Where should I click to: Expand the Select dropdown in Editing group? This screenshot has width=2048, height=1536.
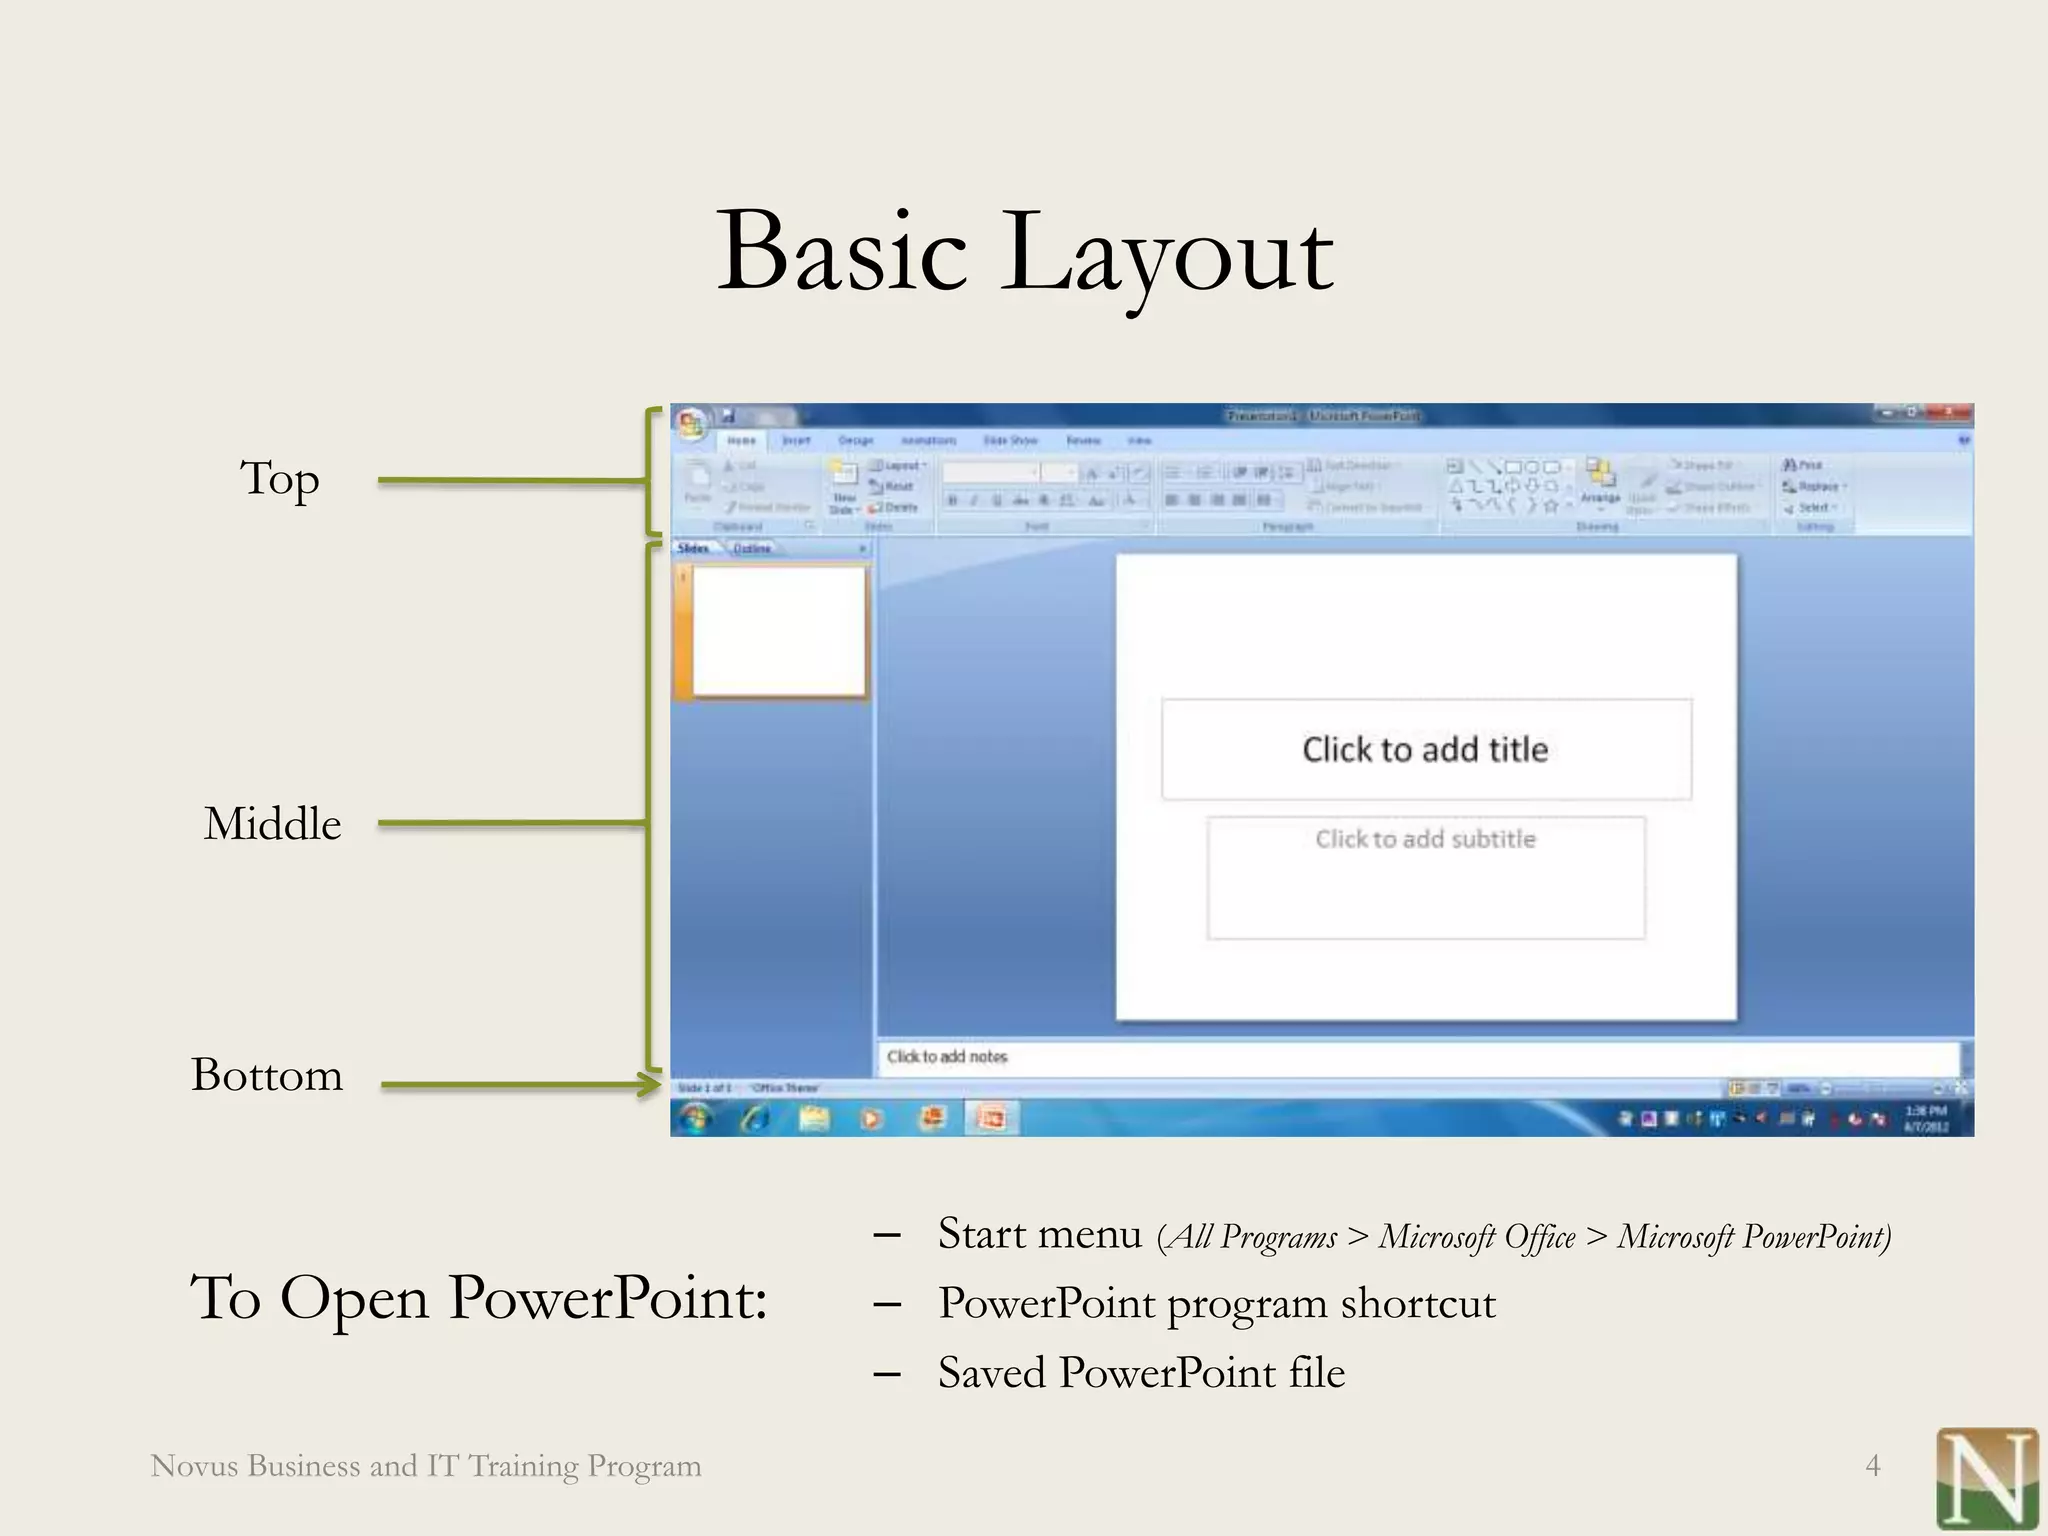(x=1813, y=508)
